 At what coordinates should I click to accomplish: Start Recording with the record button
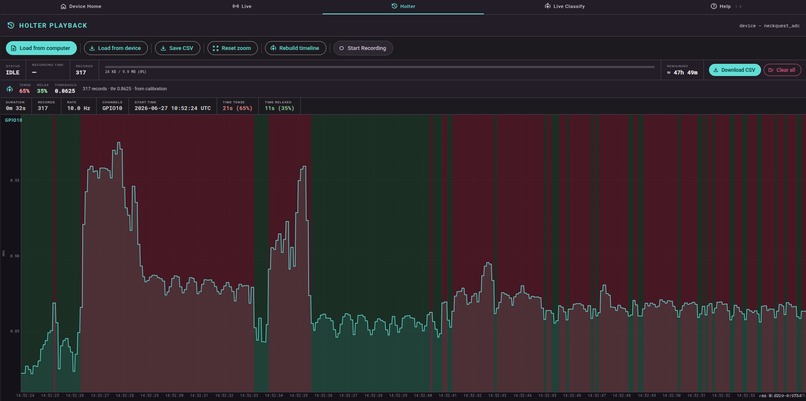tap(363, 48)
